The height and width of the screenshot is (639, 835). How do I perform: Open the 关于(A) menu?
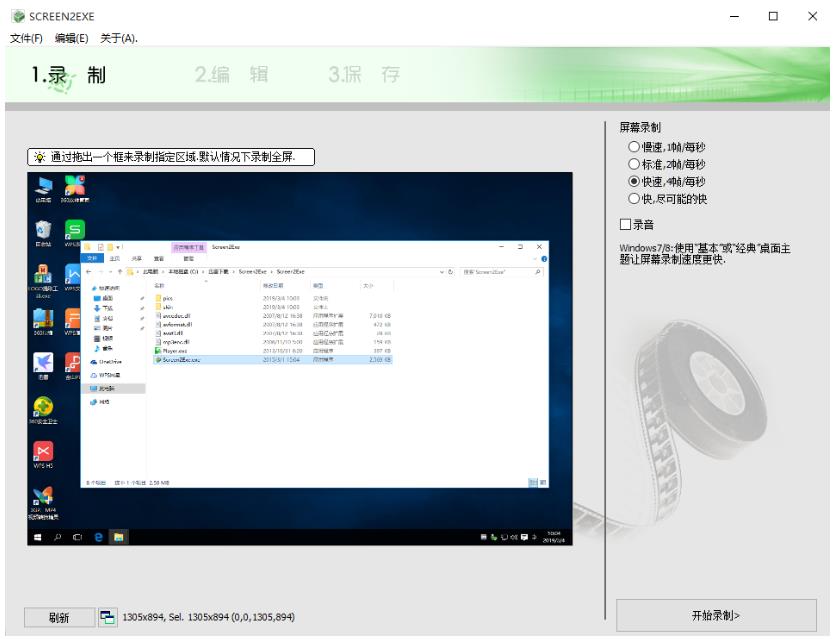tap(119, 38)
